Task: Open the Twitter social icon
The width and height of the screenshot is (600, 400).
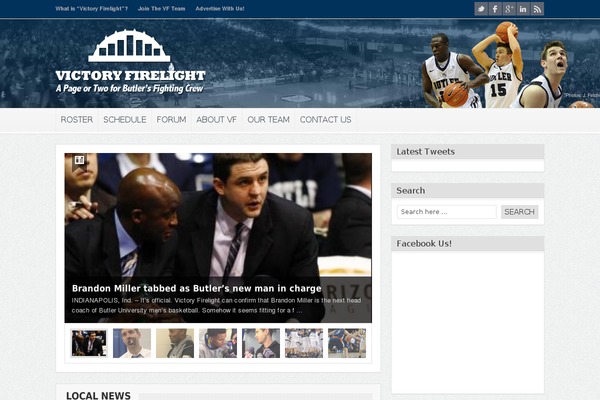Action: 481,9
